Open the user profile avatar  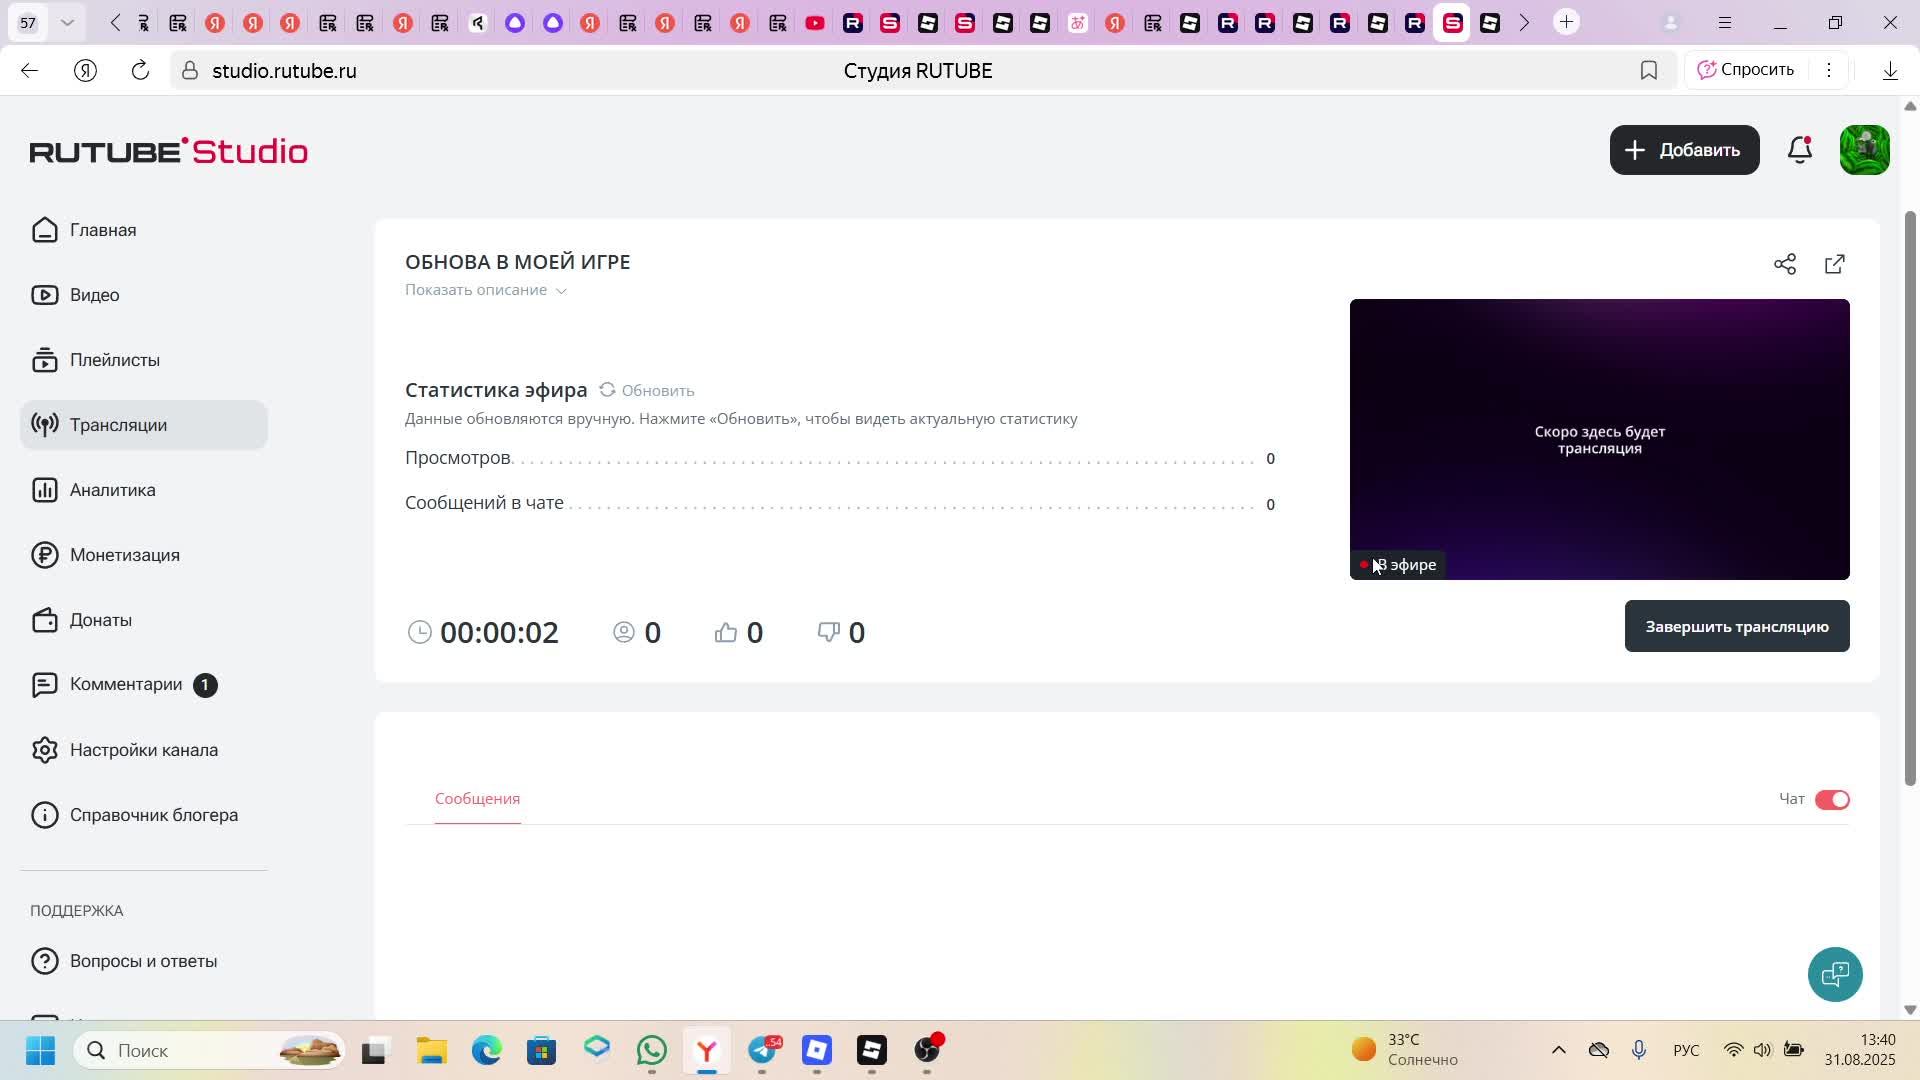(1864, 150)
